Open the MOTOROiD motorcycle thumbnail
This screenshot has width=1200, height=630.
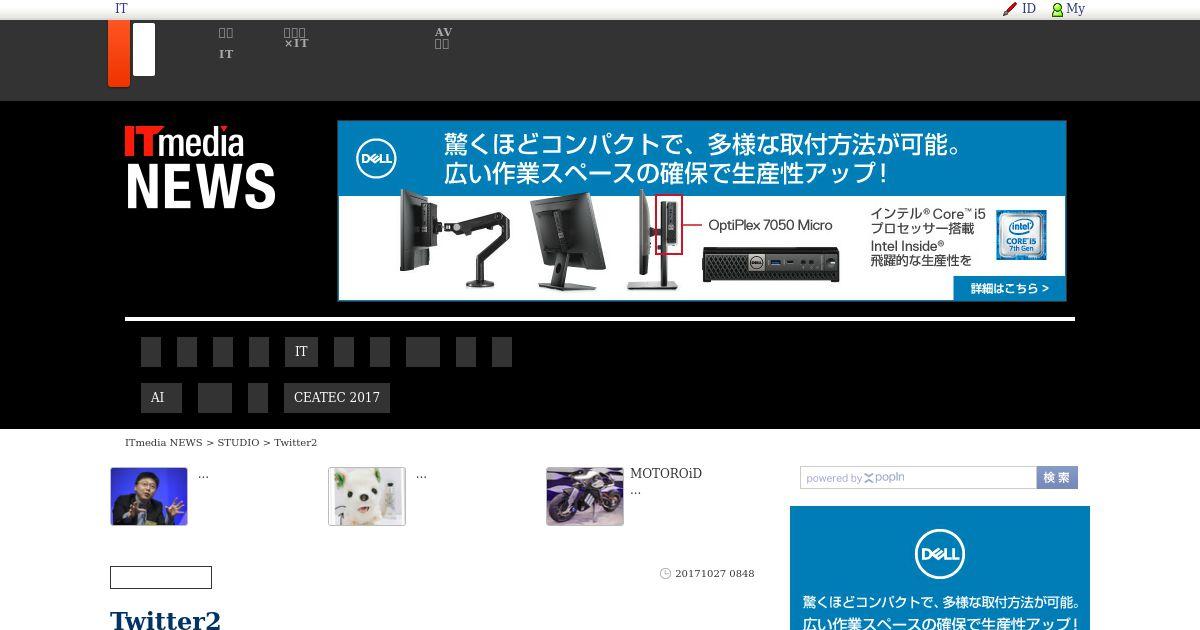[585, 496]
